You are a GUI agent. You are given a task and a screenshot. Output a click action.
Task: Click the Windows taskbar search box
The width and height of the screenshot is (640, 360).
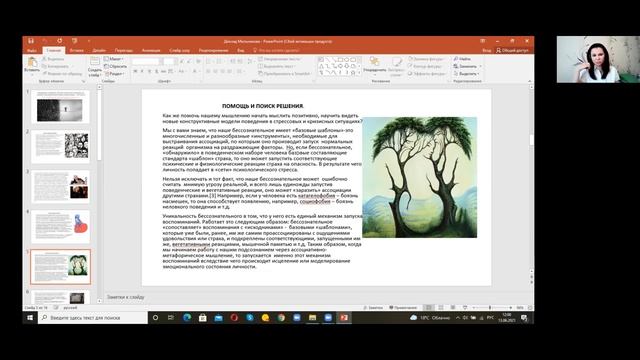[93, 318]
